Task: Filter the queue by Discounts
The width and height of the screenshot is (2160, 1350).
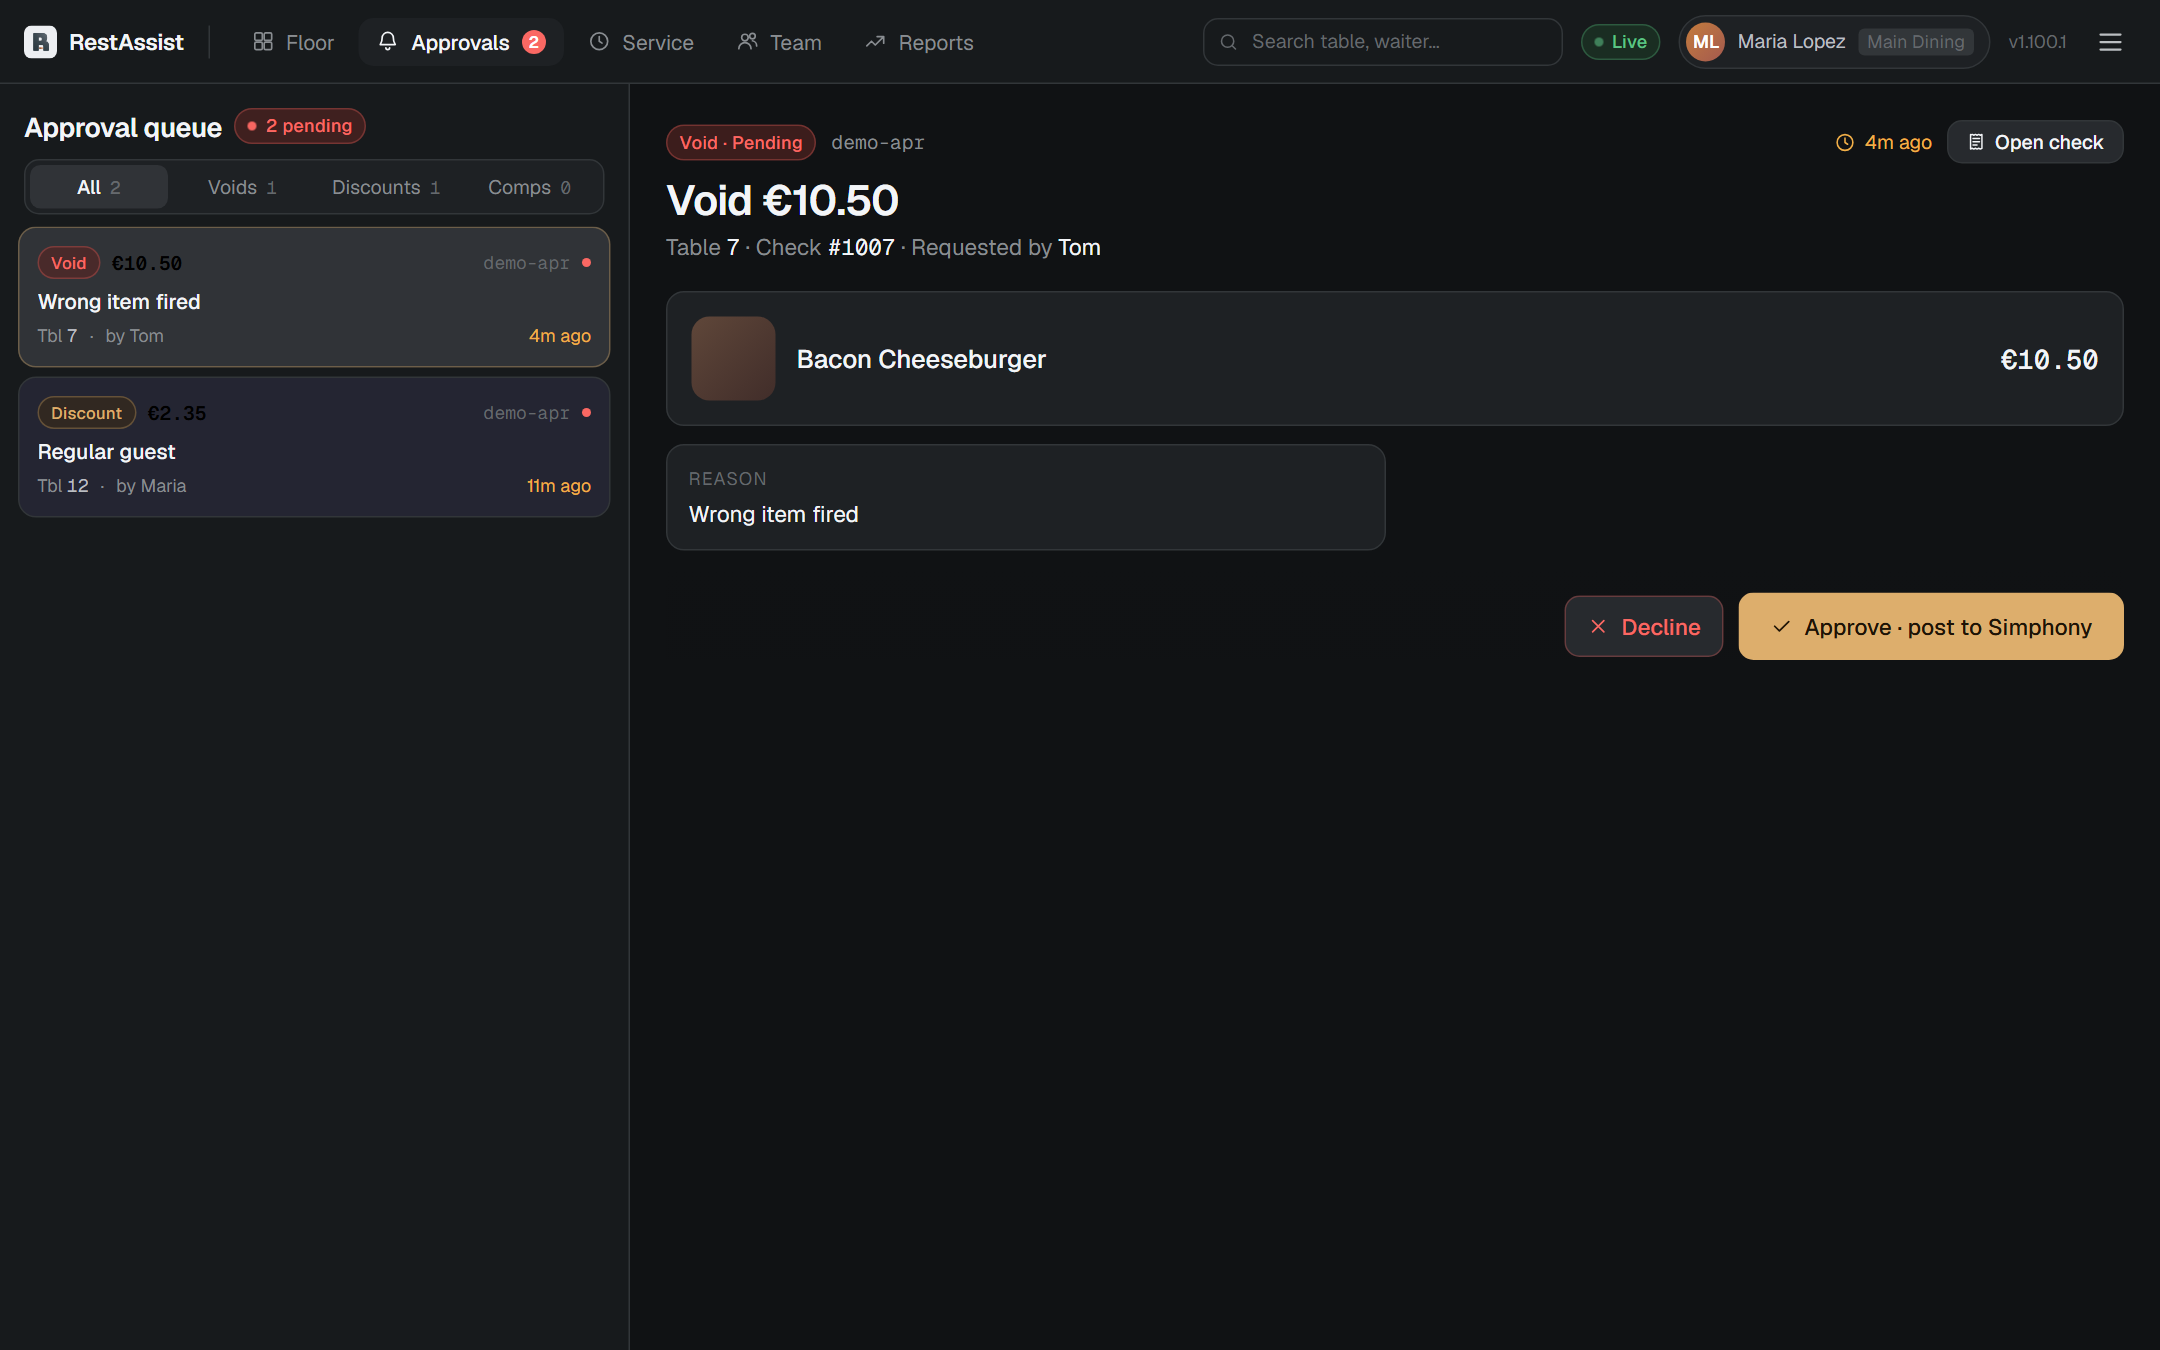Action: click(386, 187)
